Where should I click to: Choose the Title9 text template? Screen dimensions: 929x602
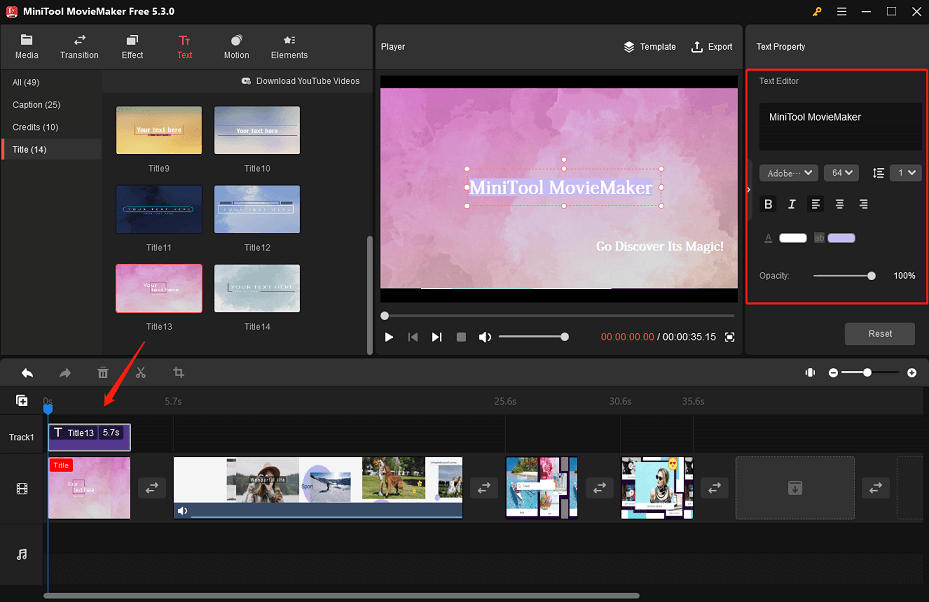pyautogui.click(x=159, y=130)
